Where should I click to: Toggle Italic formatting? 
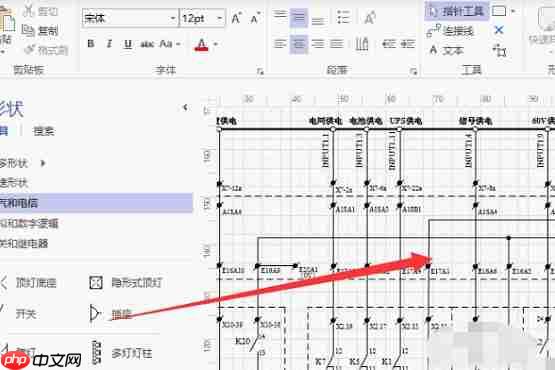(109, 44)
